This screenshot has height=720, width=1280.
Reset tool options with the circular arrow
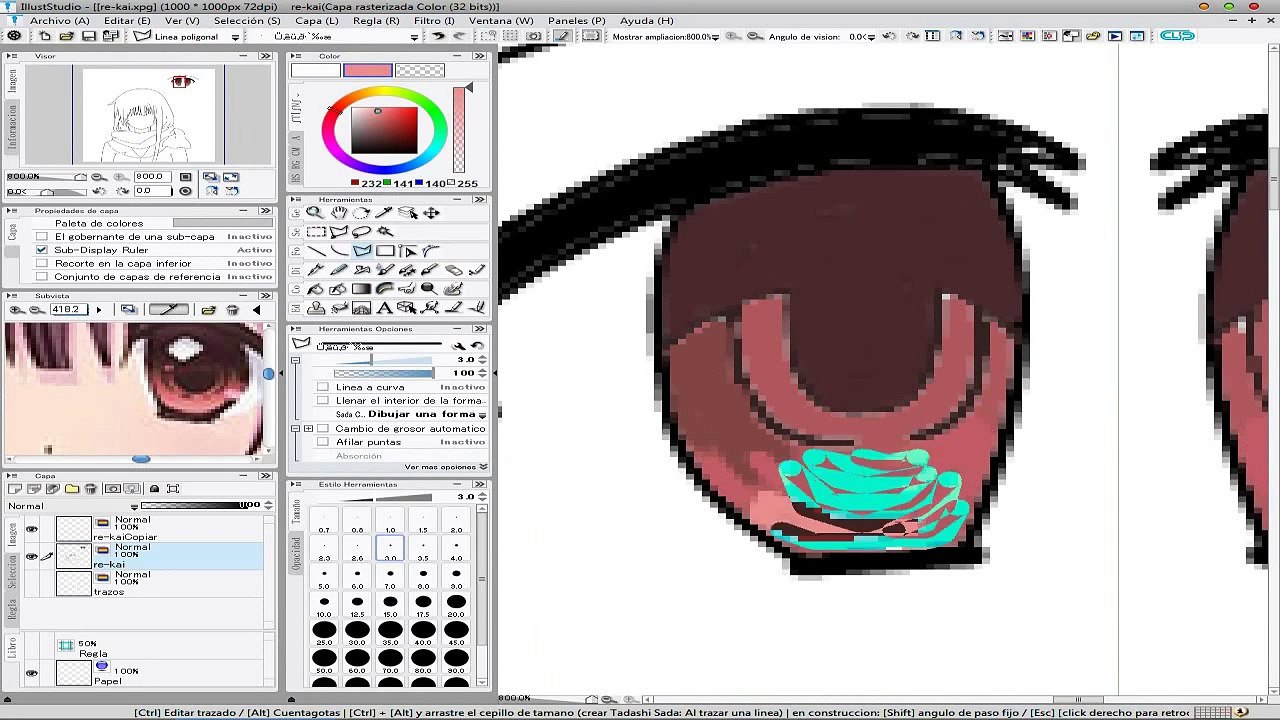478,346
